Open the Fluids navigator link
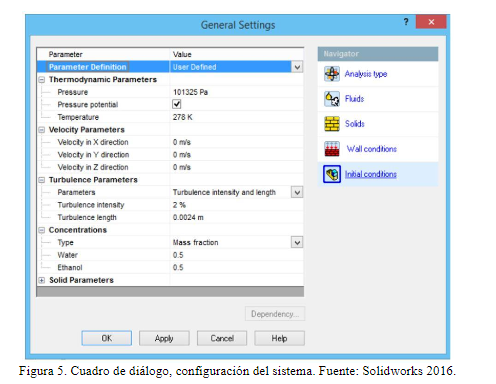Image resolution: width=496 pixels, height=384 pixels. click(x=354, y=99)
